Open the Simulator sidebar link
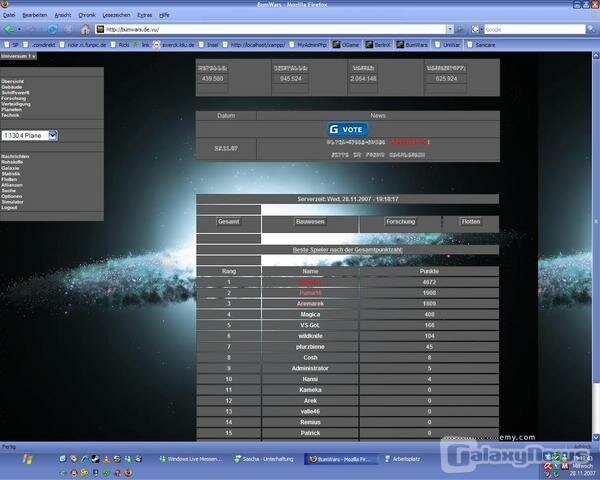This screenshot has width=600, height=480. pyautogui.click(x=12, y=202)
